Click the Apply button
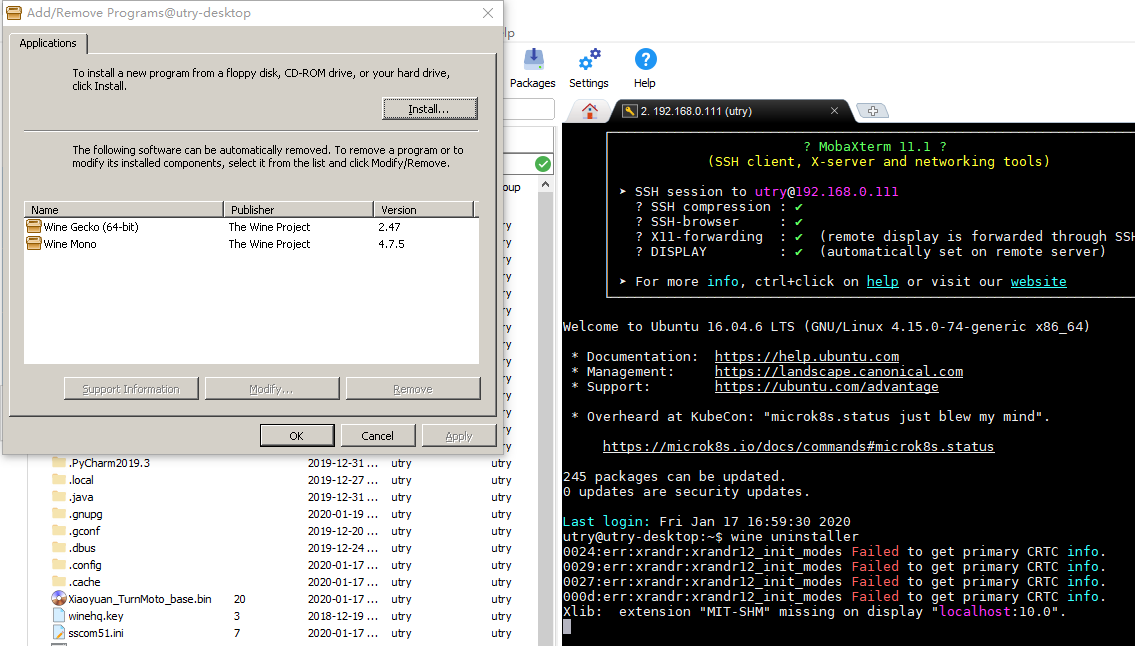Screen dimensions: 1135x646 (459, 436)
